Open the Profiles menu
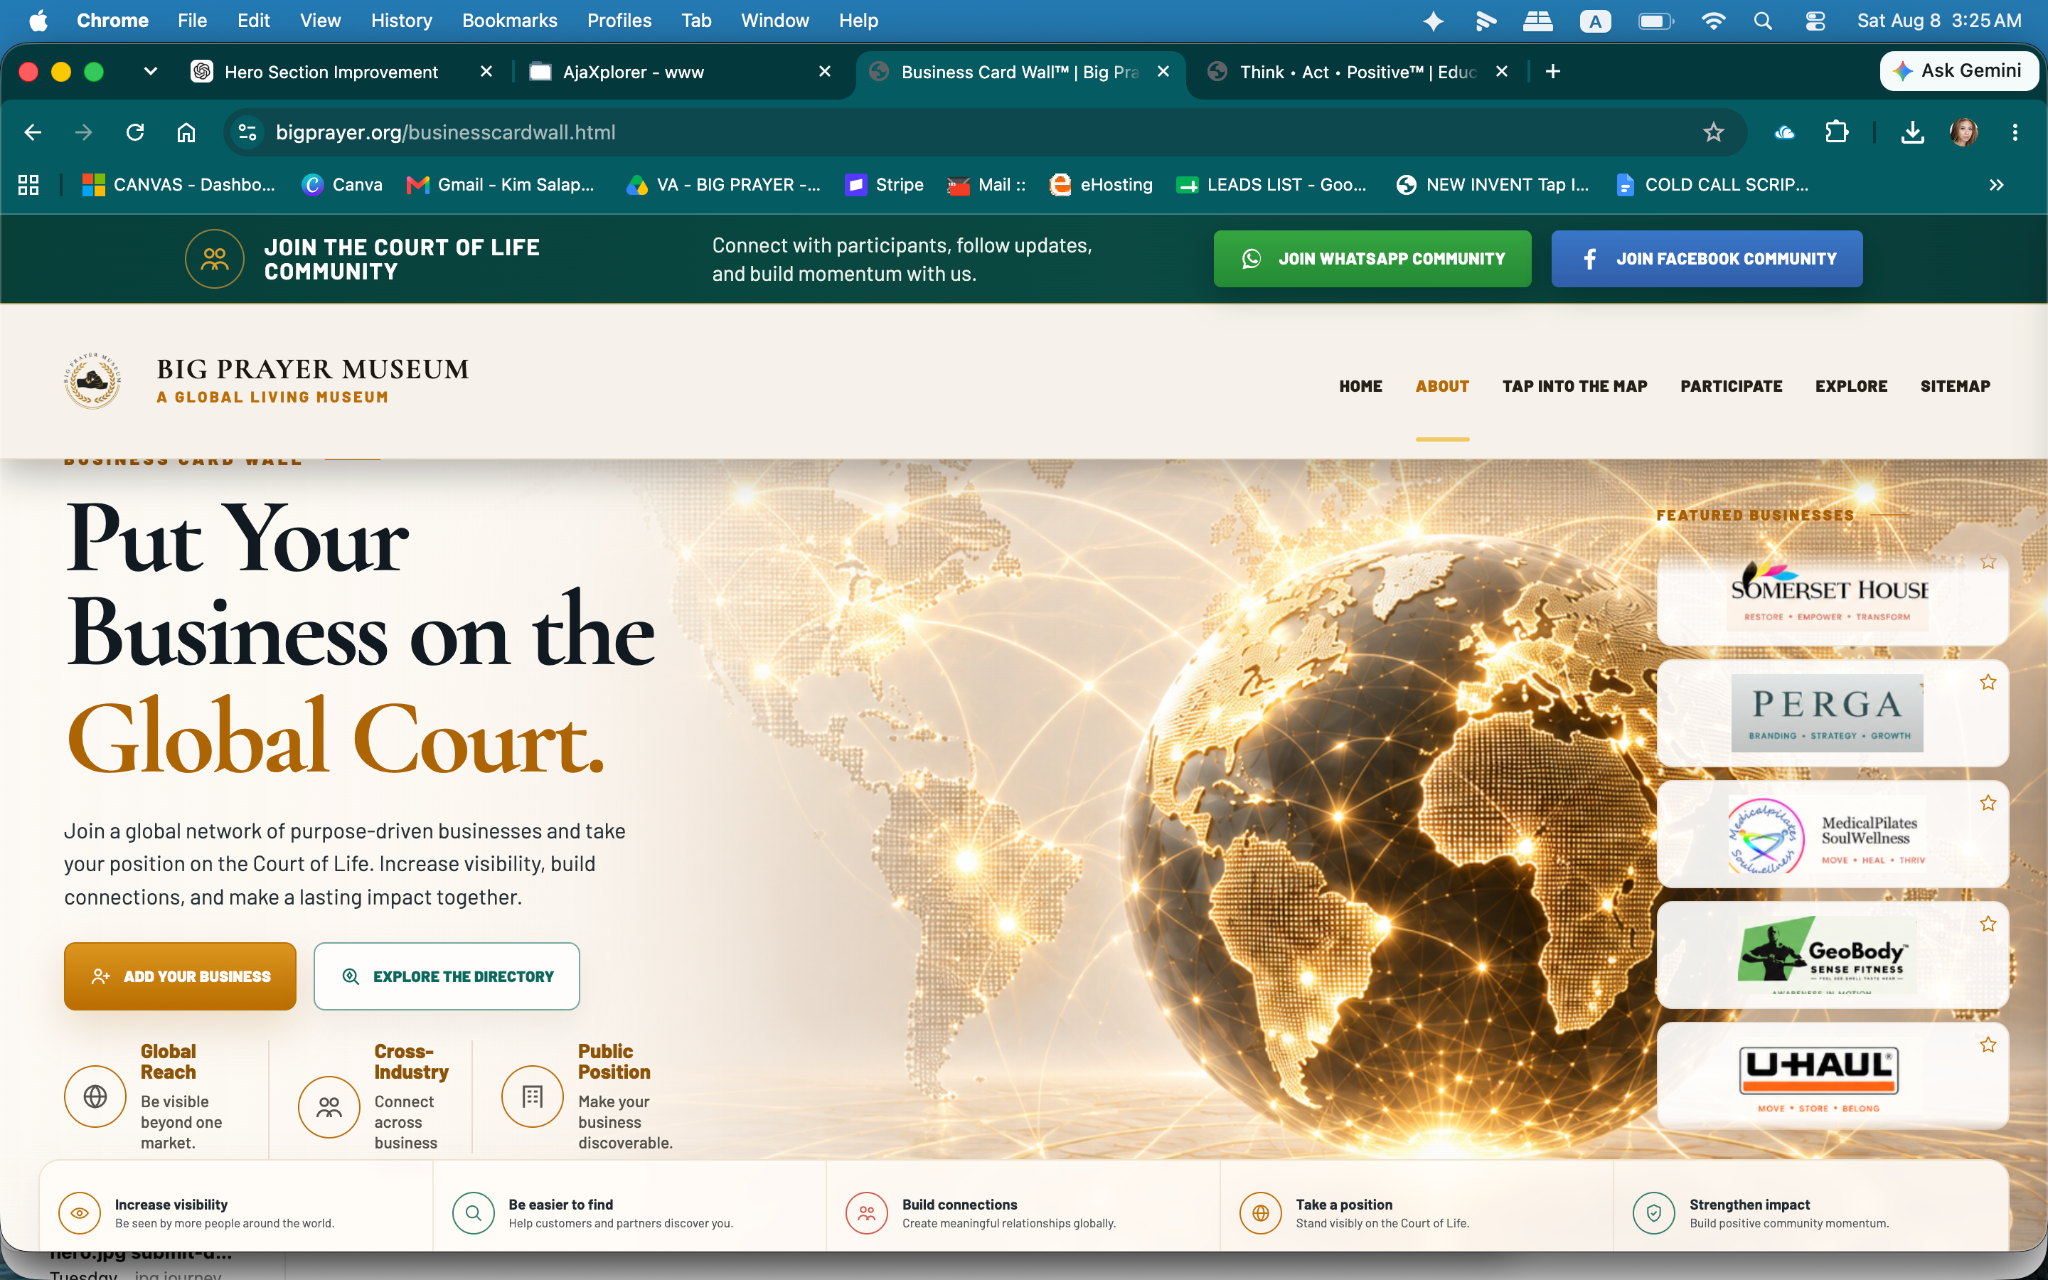 [619, 20]
